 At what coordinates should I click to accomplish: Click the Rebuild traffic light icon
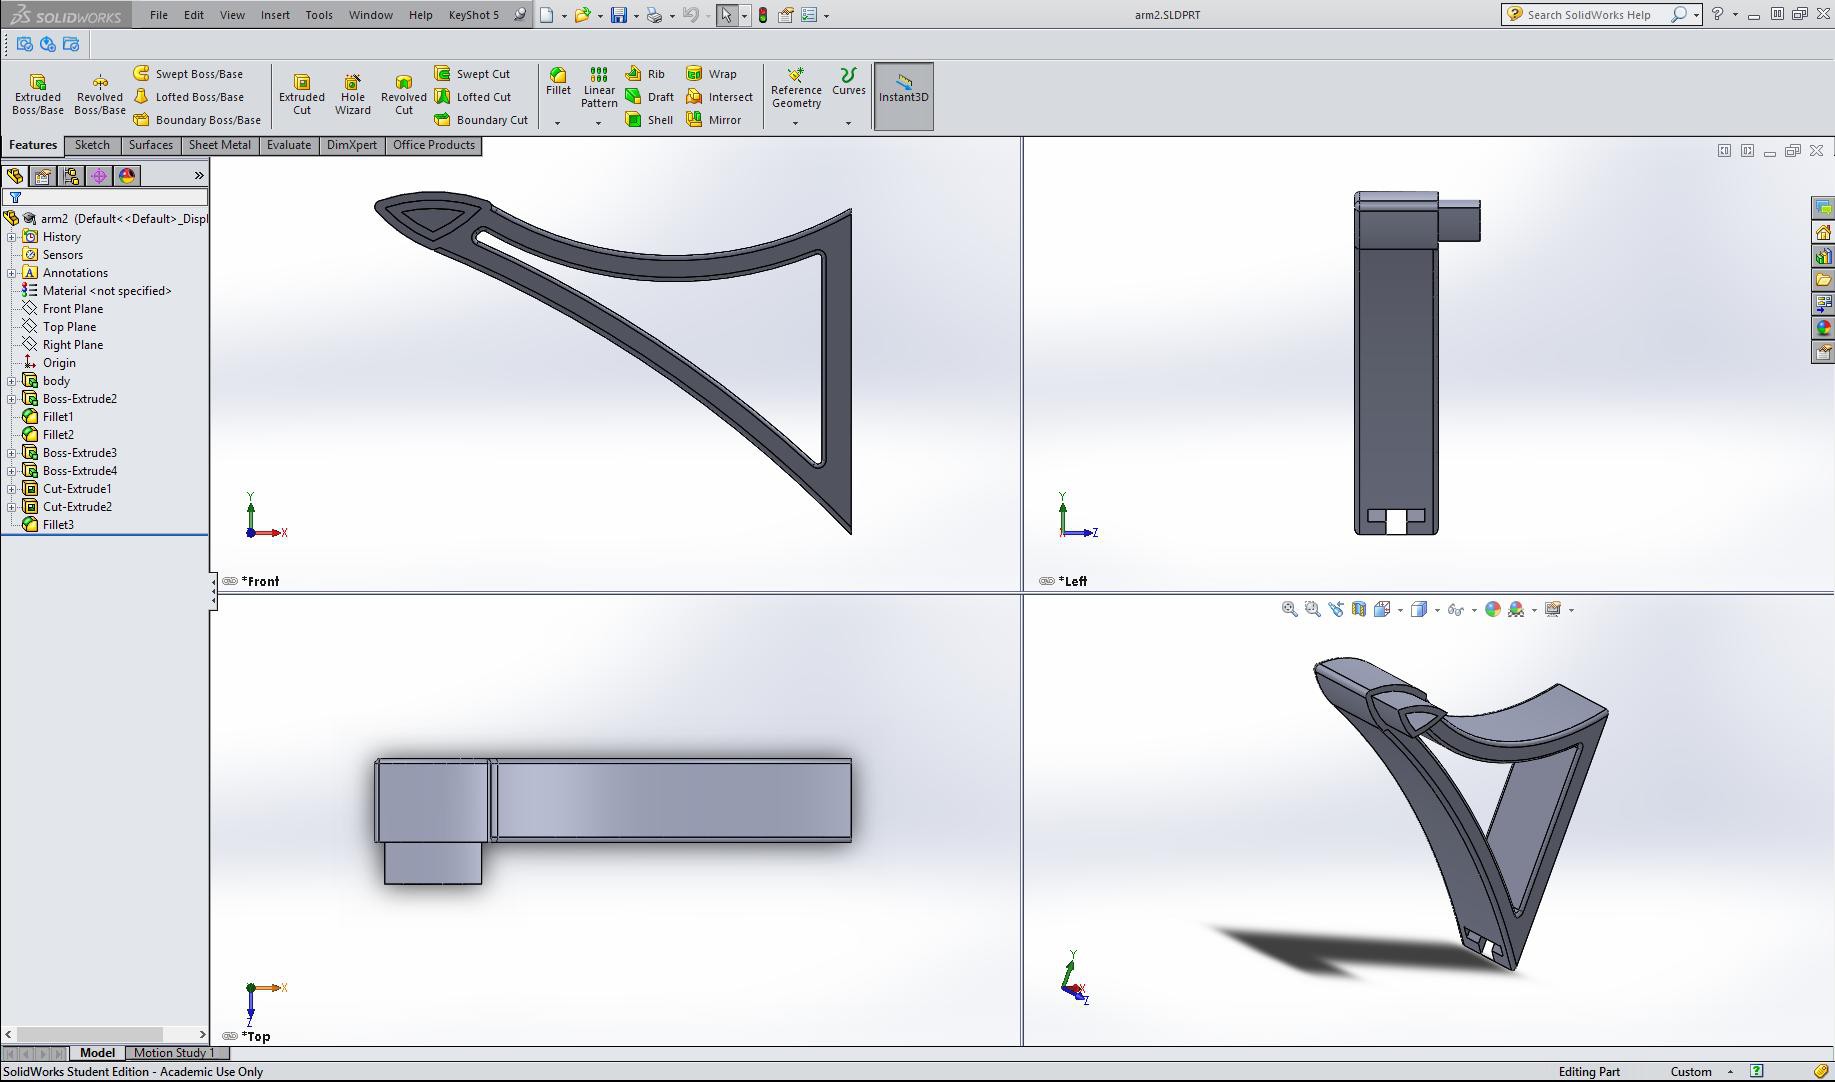(763, 15)
